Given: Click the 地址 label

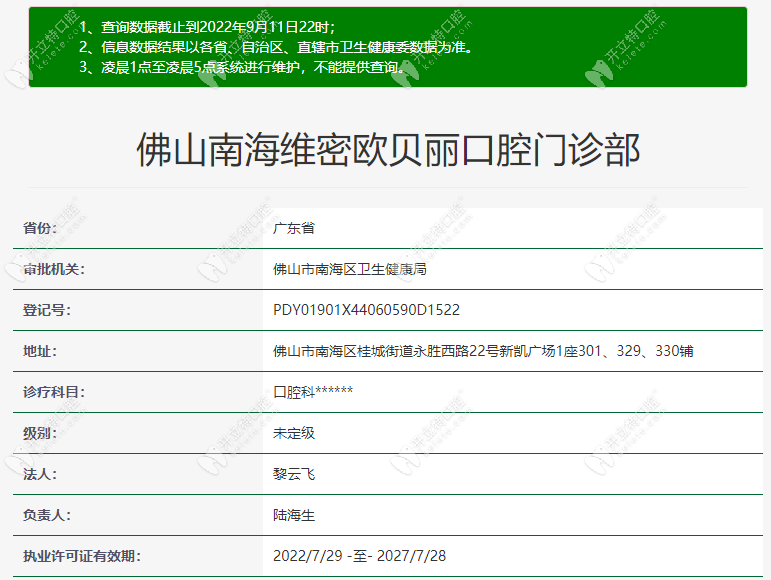Looking at the screenshot, I should pyautogui.click(x=40, y=351).
